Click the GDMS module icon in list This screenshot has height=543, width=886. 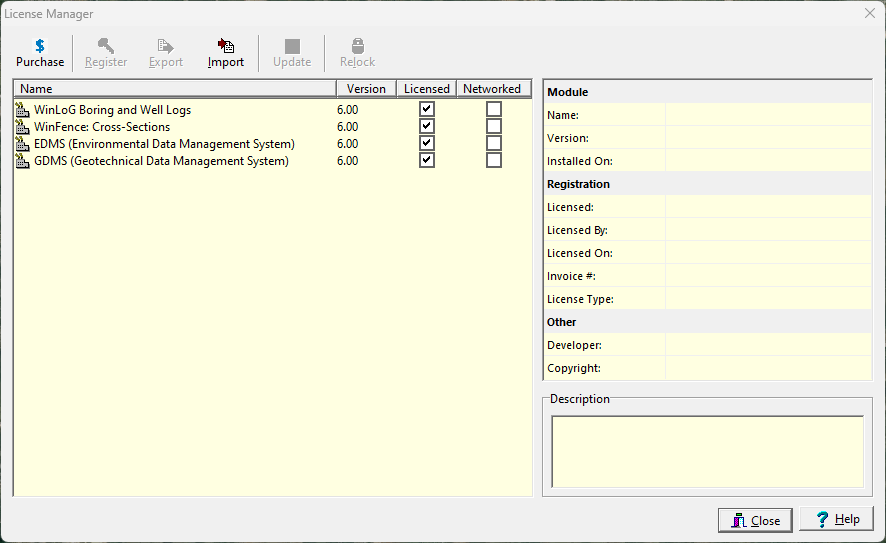pyautogui.click(x=23, y=161)
